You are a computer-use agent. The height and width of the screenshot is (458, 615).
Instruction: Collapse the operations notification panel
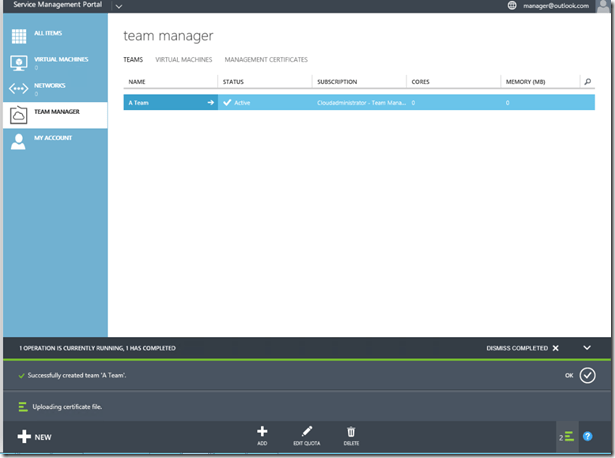587,348
